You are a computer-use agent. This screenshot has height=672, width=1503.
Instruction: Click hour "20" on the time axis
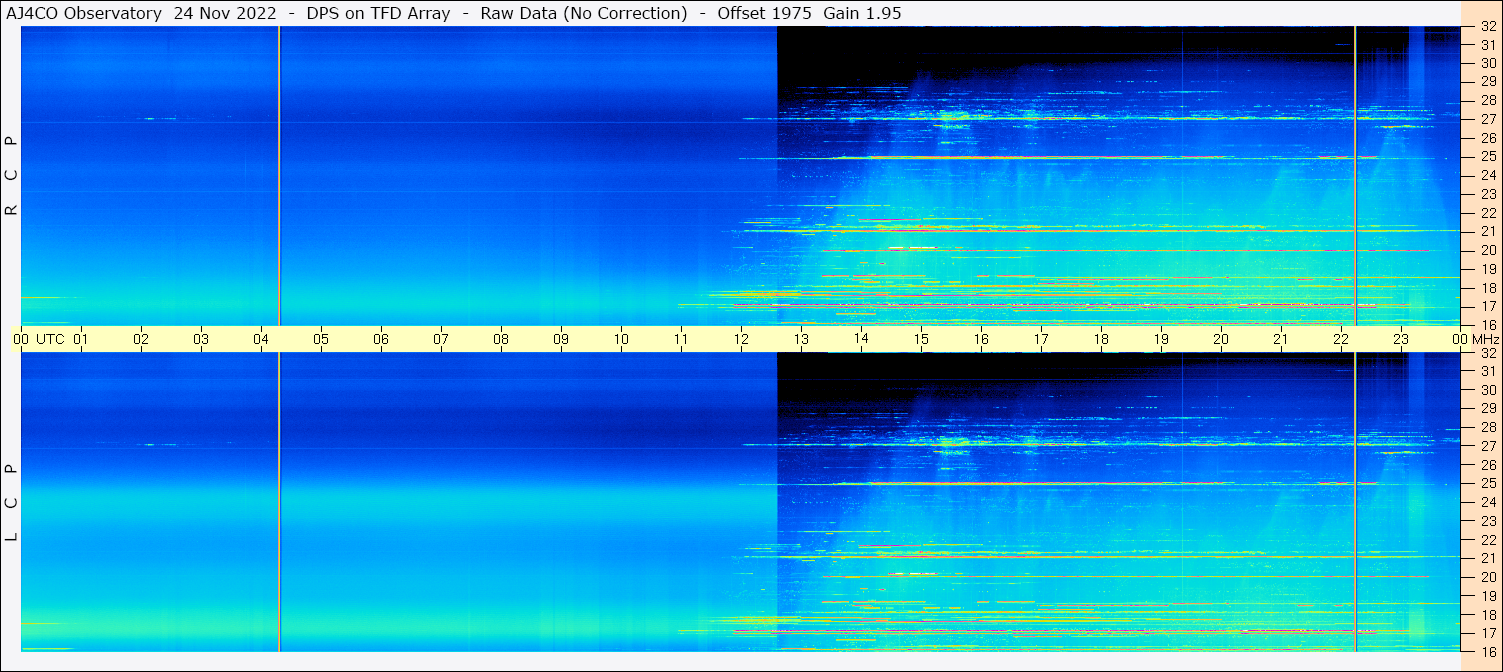[x=1221, y=339]
